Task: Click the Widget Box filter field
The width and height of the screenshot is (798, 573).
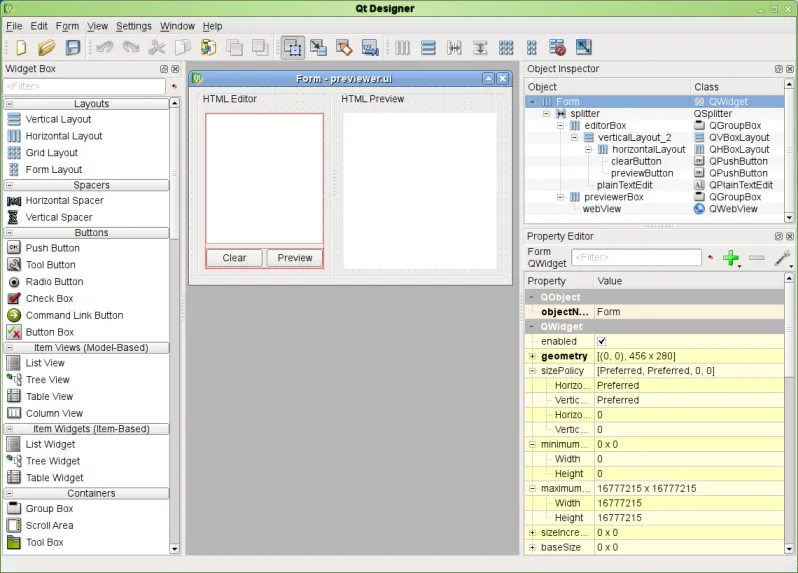Action: click(x=84, y=87)
